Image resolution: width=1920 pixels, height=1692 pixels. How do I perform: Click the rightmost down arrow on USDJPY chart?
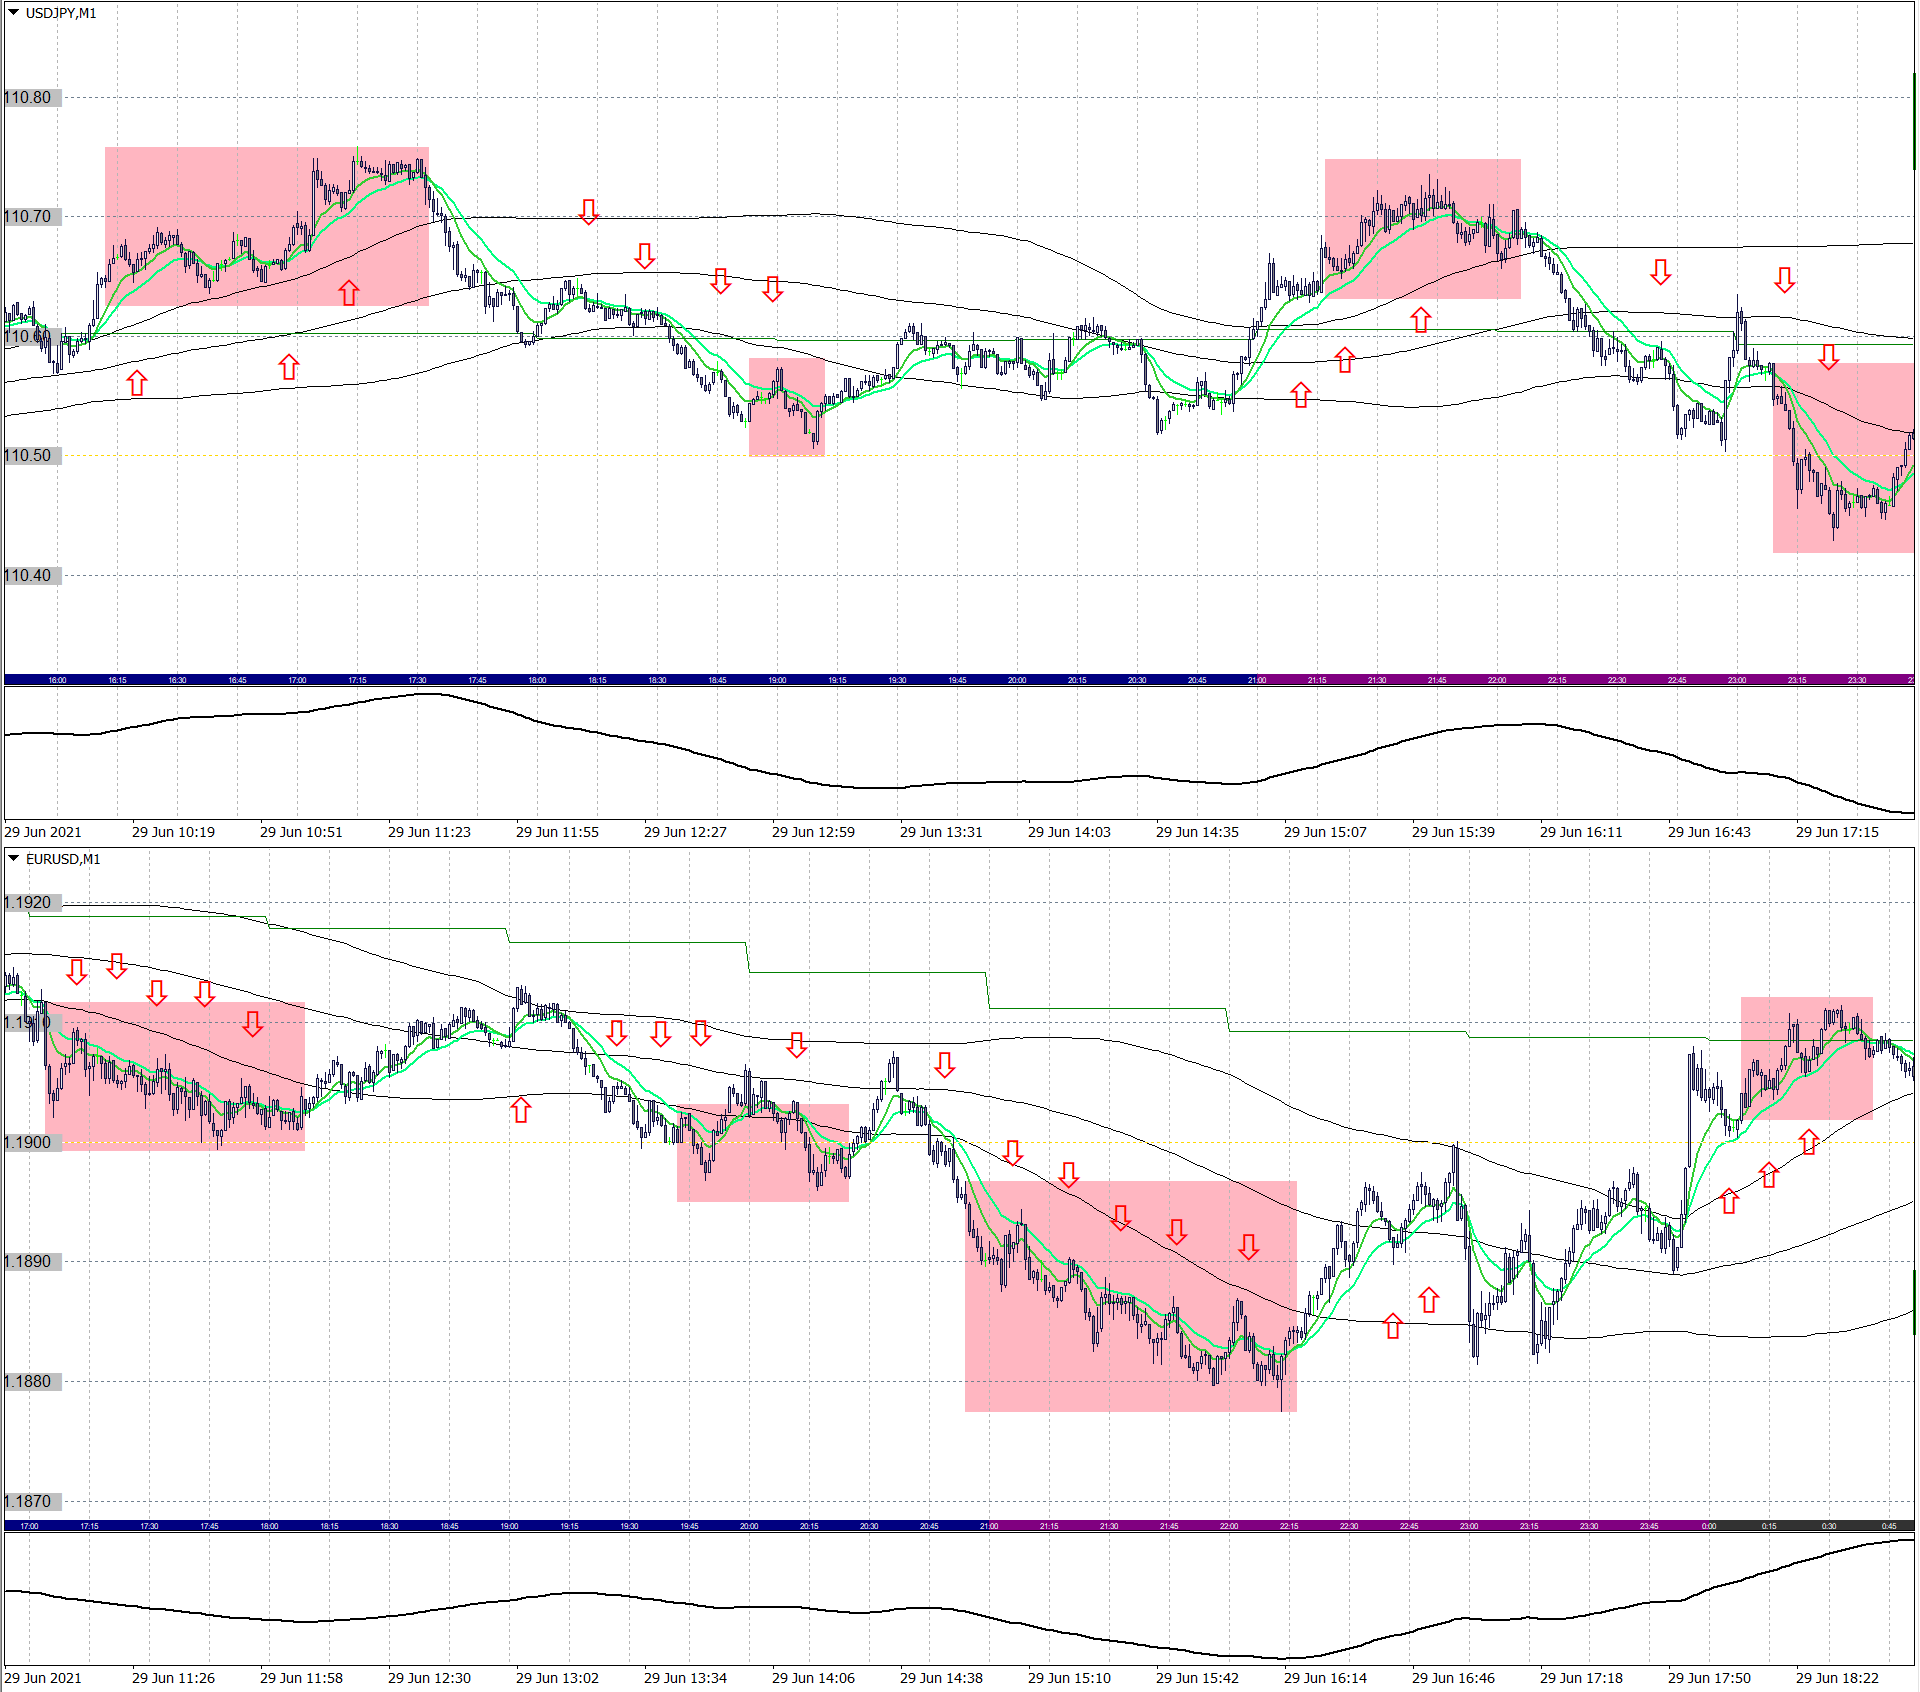pos(1828,356)
